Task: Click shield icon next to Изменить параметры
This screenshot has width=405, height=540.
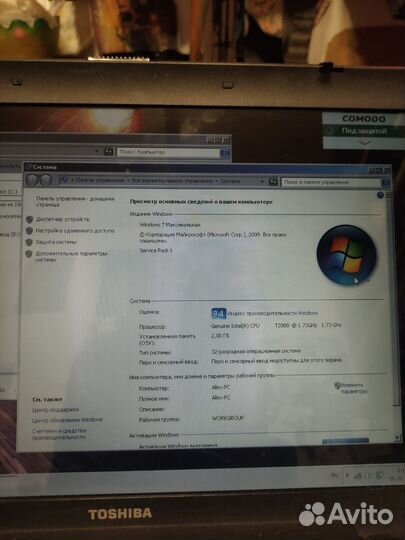Action: (x=338, y=386)
